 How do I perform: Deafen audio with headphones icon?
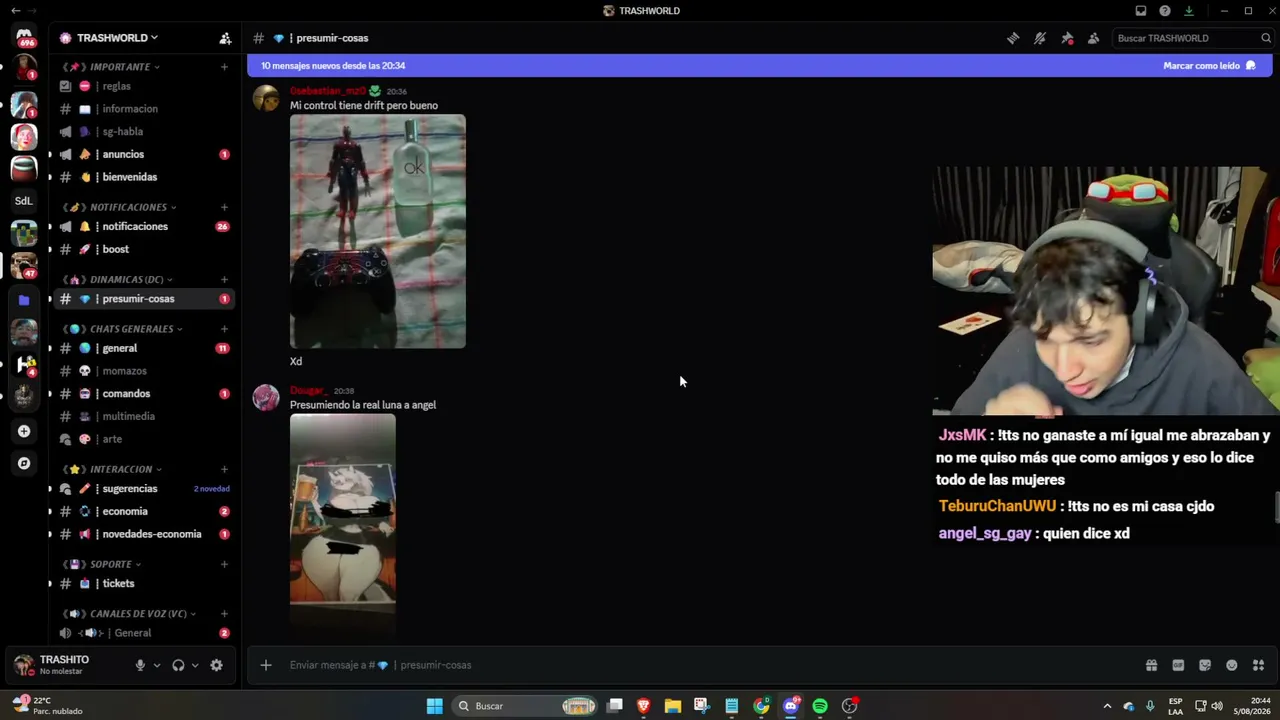tap(178, 665)
